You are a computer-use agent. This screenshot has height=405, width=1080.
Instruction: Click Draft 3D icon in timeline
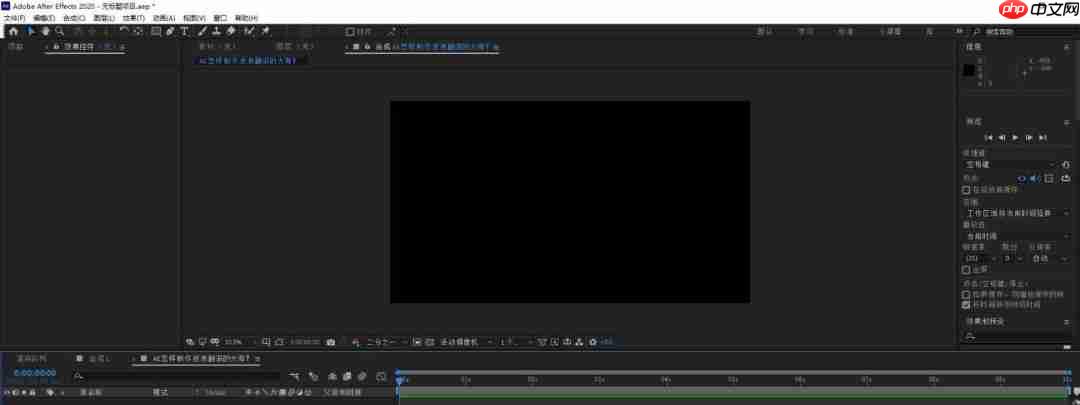pos(313,376)
